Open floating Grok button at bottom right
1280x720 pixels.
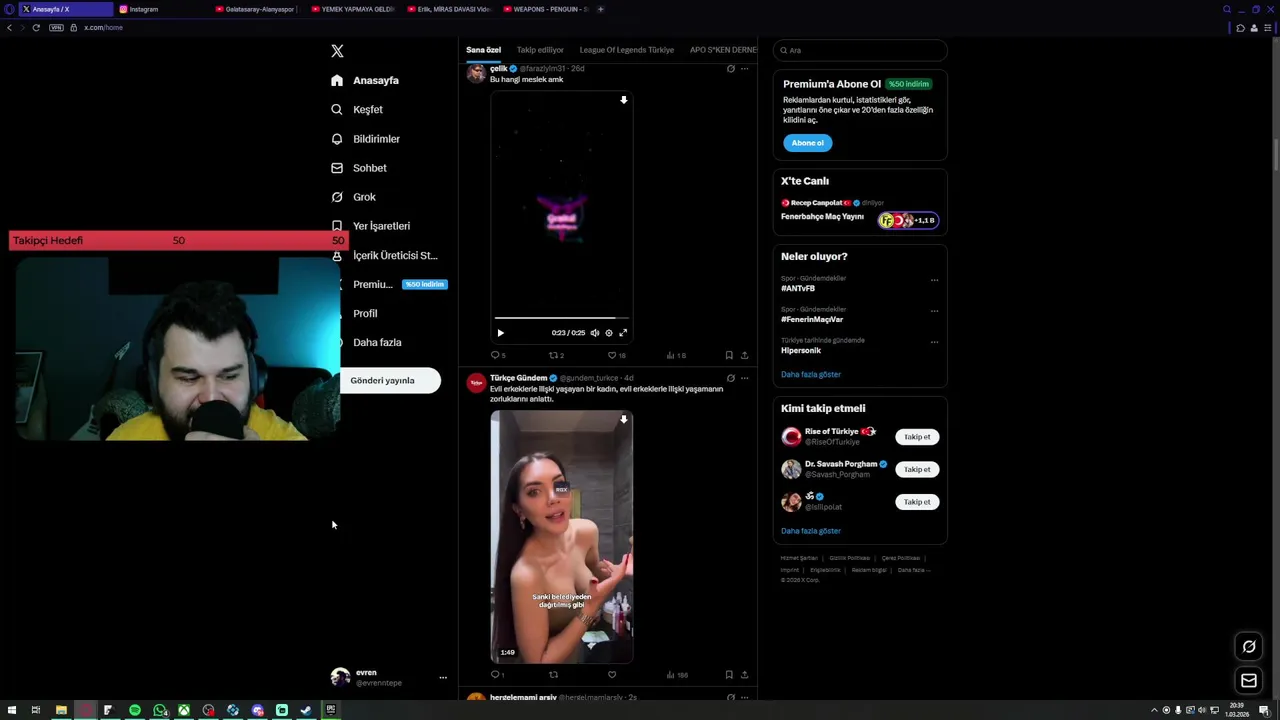[1249, 646]
